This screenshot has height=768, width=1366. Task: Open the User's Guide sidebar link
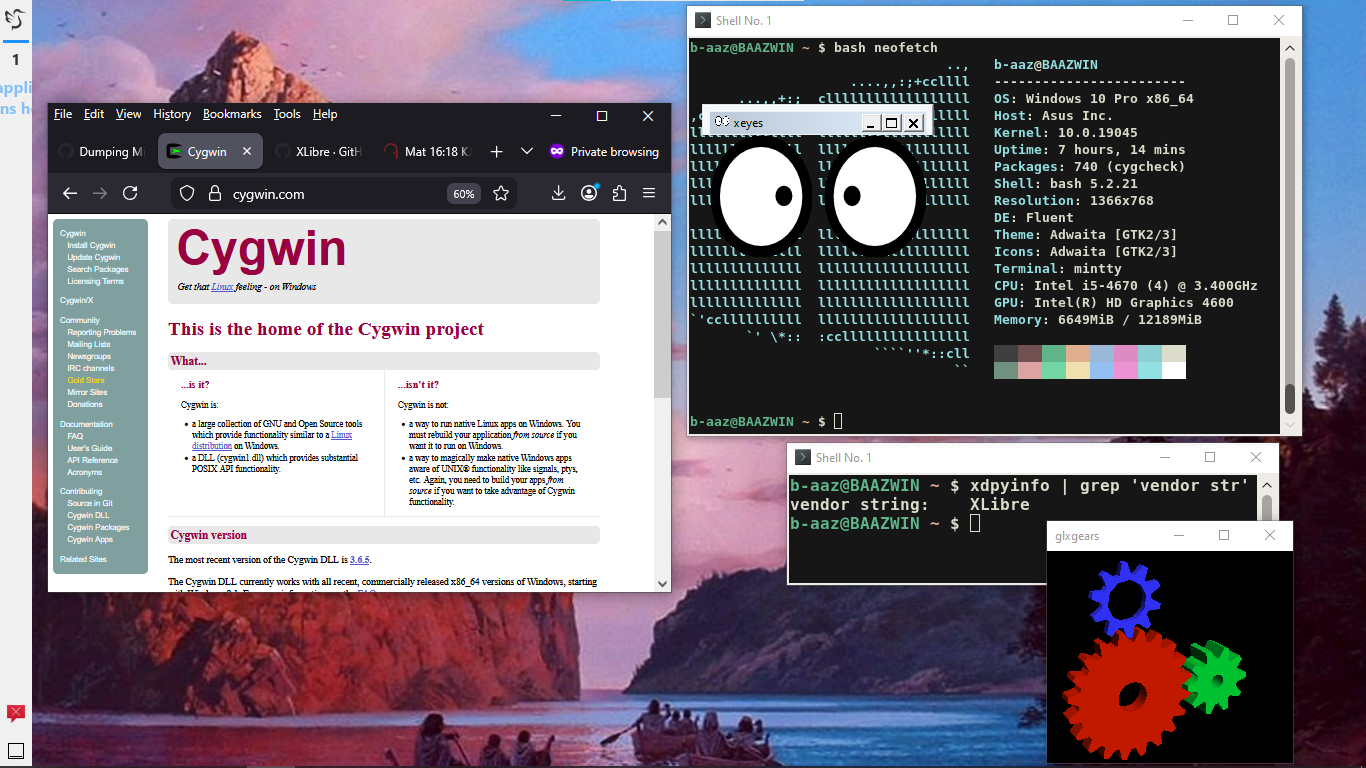[90, 448]
